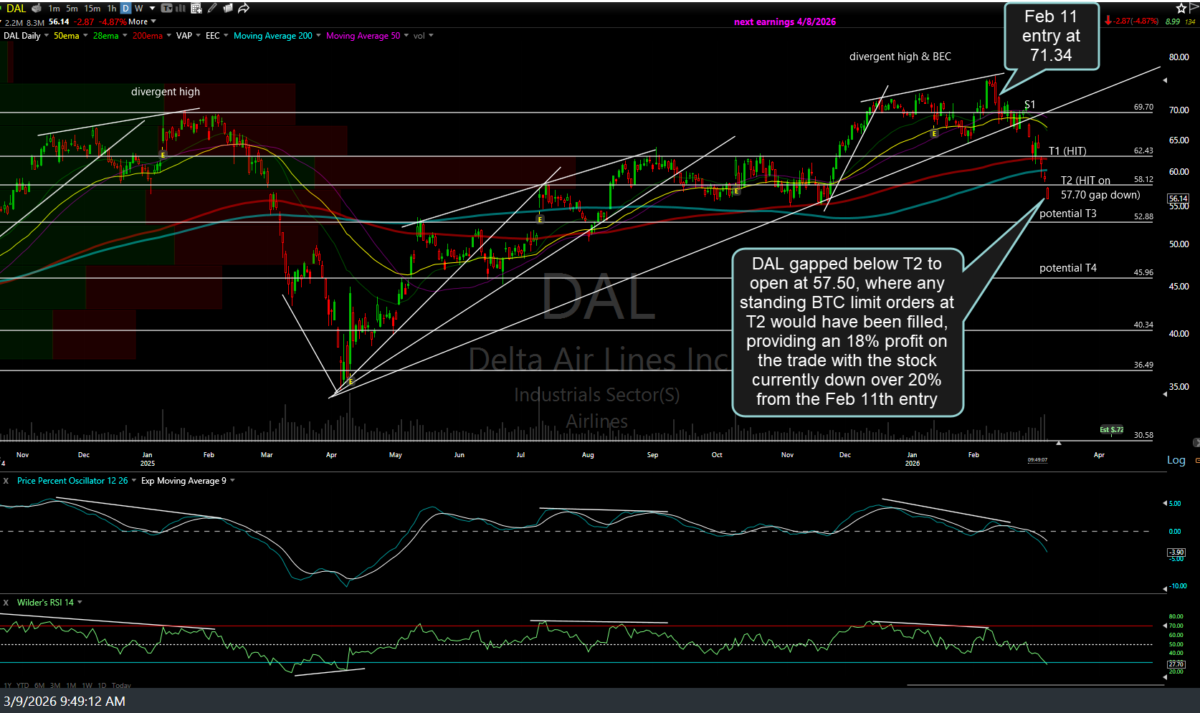Close the Price Percent Oscillator panel with X

coord(6,481)
